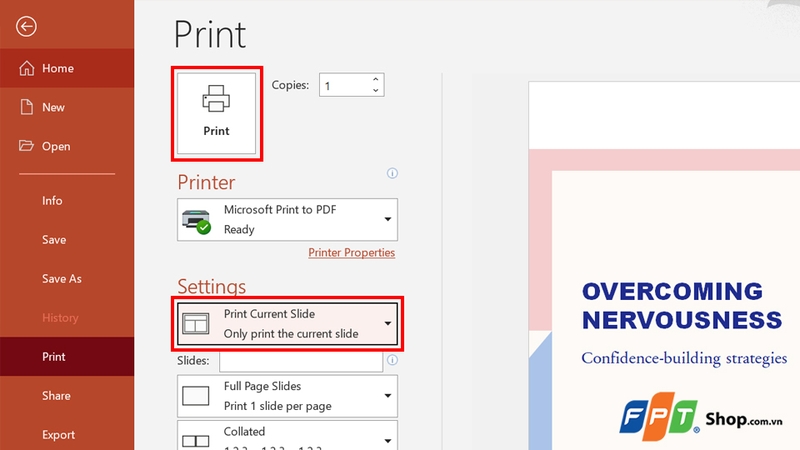Click the 'Printer' section heading
800x450 pixels.
206,183
